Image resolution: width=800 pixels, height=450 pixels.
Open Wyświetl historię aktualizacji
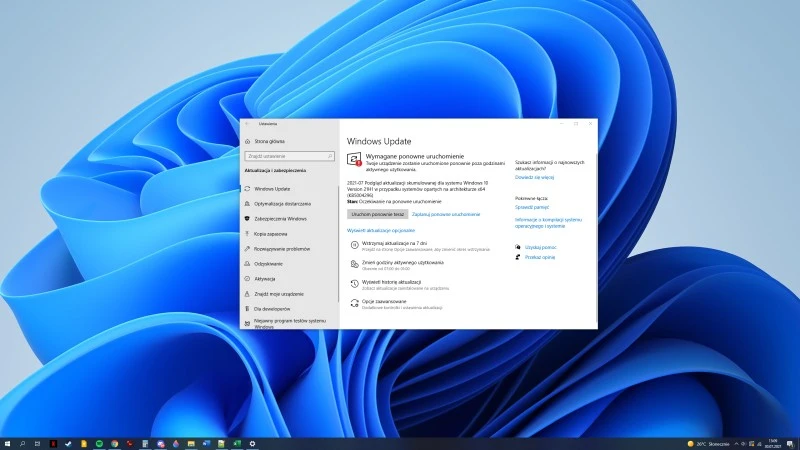point(399,285)
